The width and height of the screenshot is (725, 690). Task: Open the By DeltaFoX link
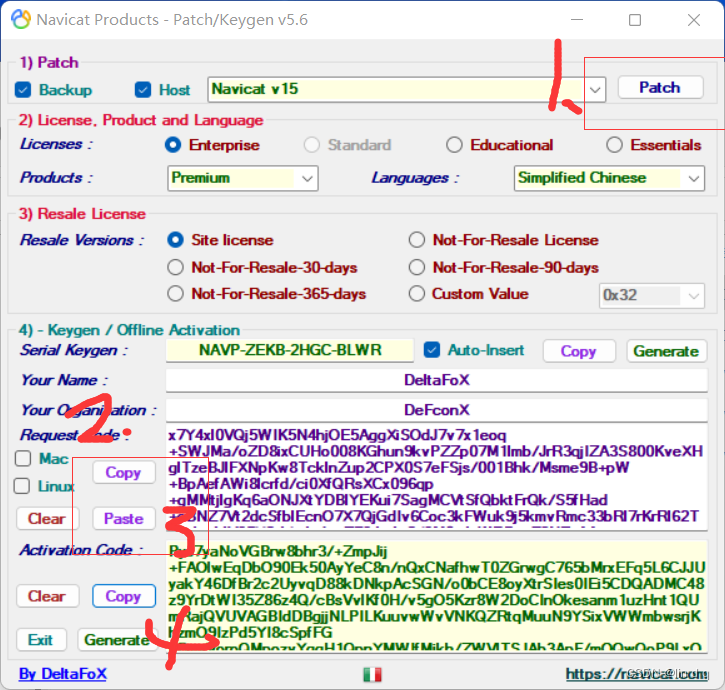[63, 674]
